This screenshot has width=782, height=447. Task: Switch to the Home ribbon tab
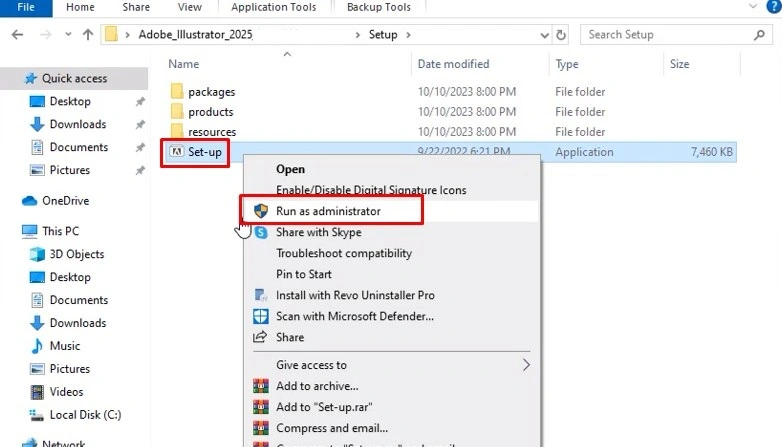point(80,7)
